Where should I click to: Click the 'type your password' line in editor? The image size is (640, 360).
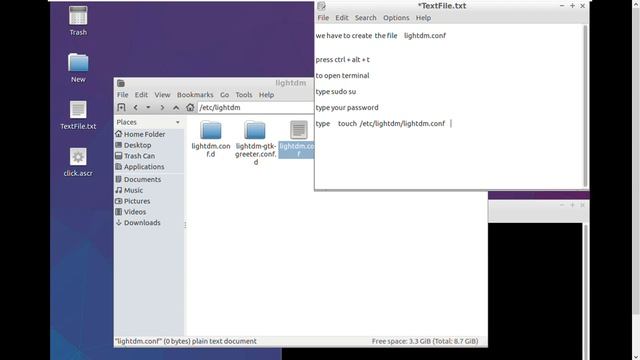347,107
